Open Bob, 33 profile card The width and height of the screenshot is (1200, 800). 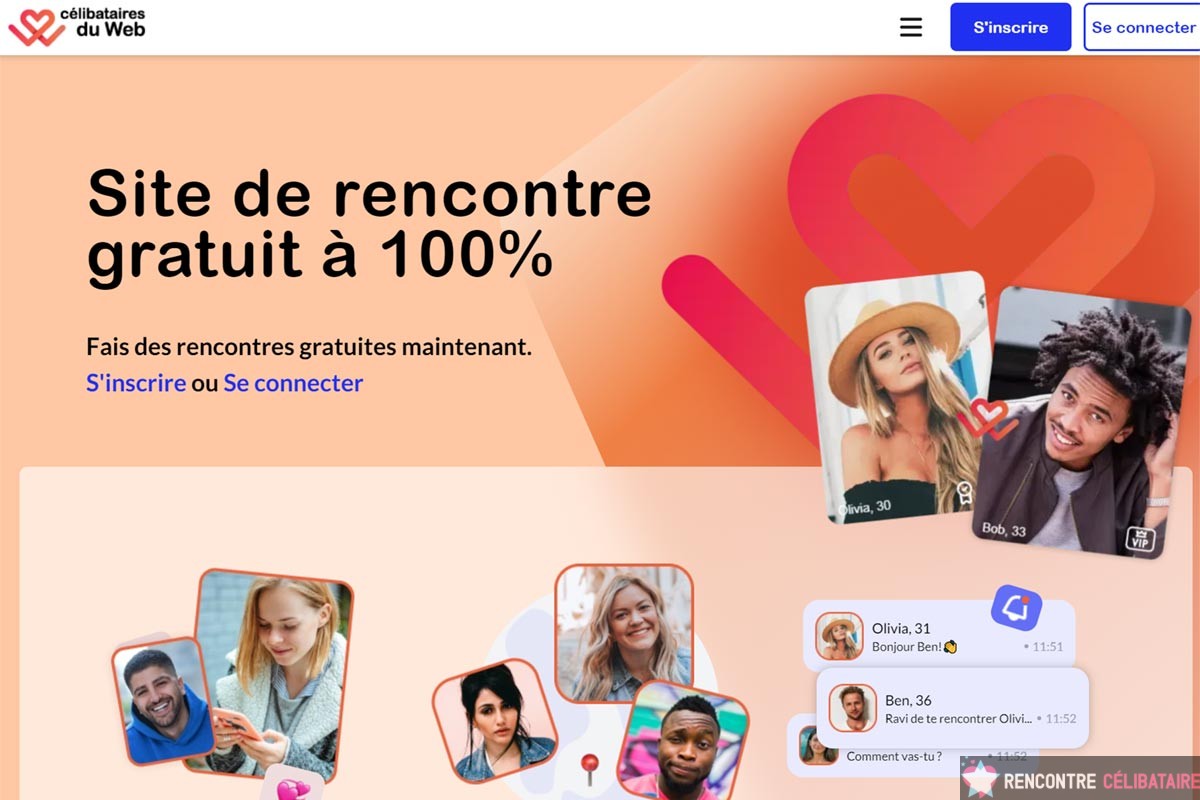tap(1082, 421)
